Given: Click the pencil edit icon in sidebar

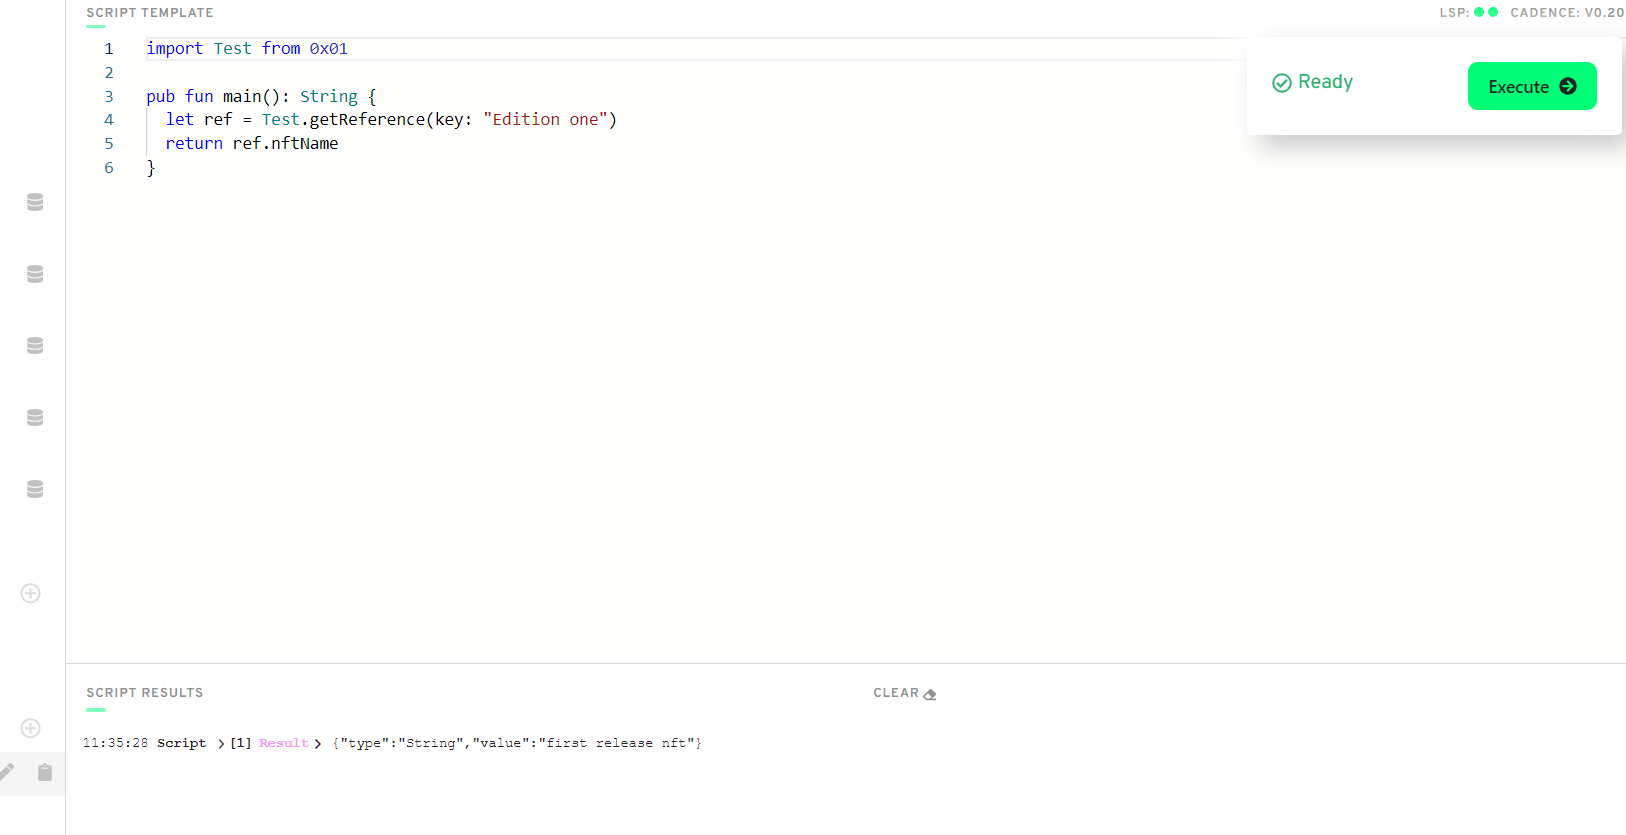Looking at the screenshot, I should tap(7, 772).
